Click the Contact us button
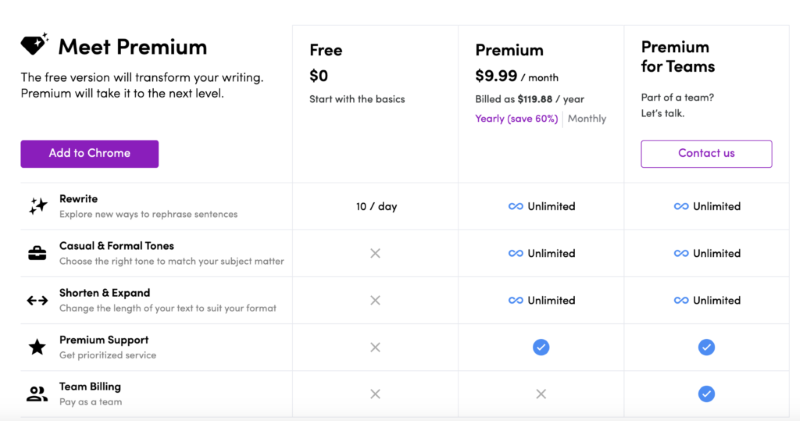 coord(706,154)
